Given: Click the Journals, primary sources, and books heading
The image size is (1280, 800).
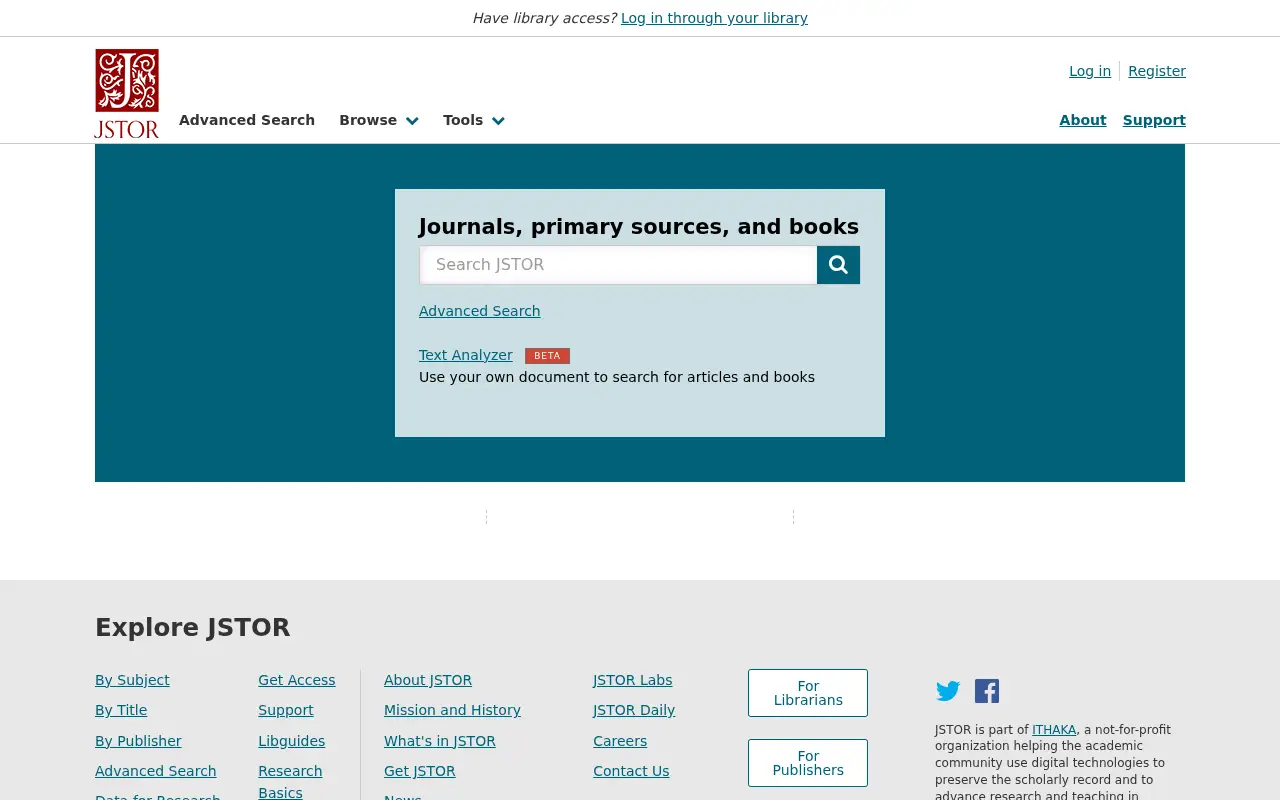Looking at the screenshot, I should [x=639, y=227].
